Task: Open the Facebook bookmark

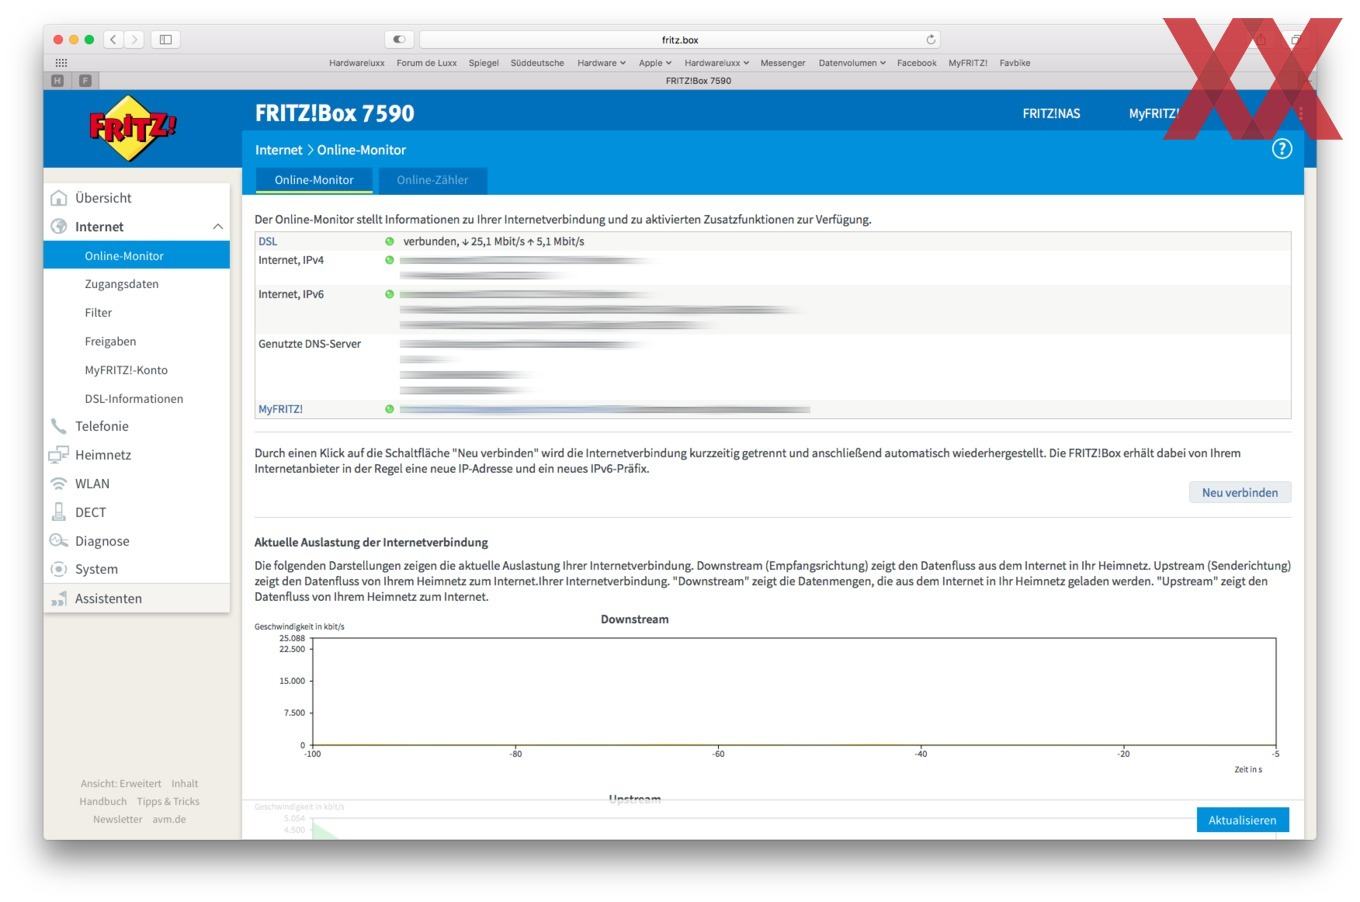Action: 917,63
